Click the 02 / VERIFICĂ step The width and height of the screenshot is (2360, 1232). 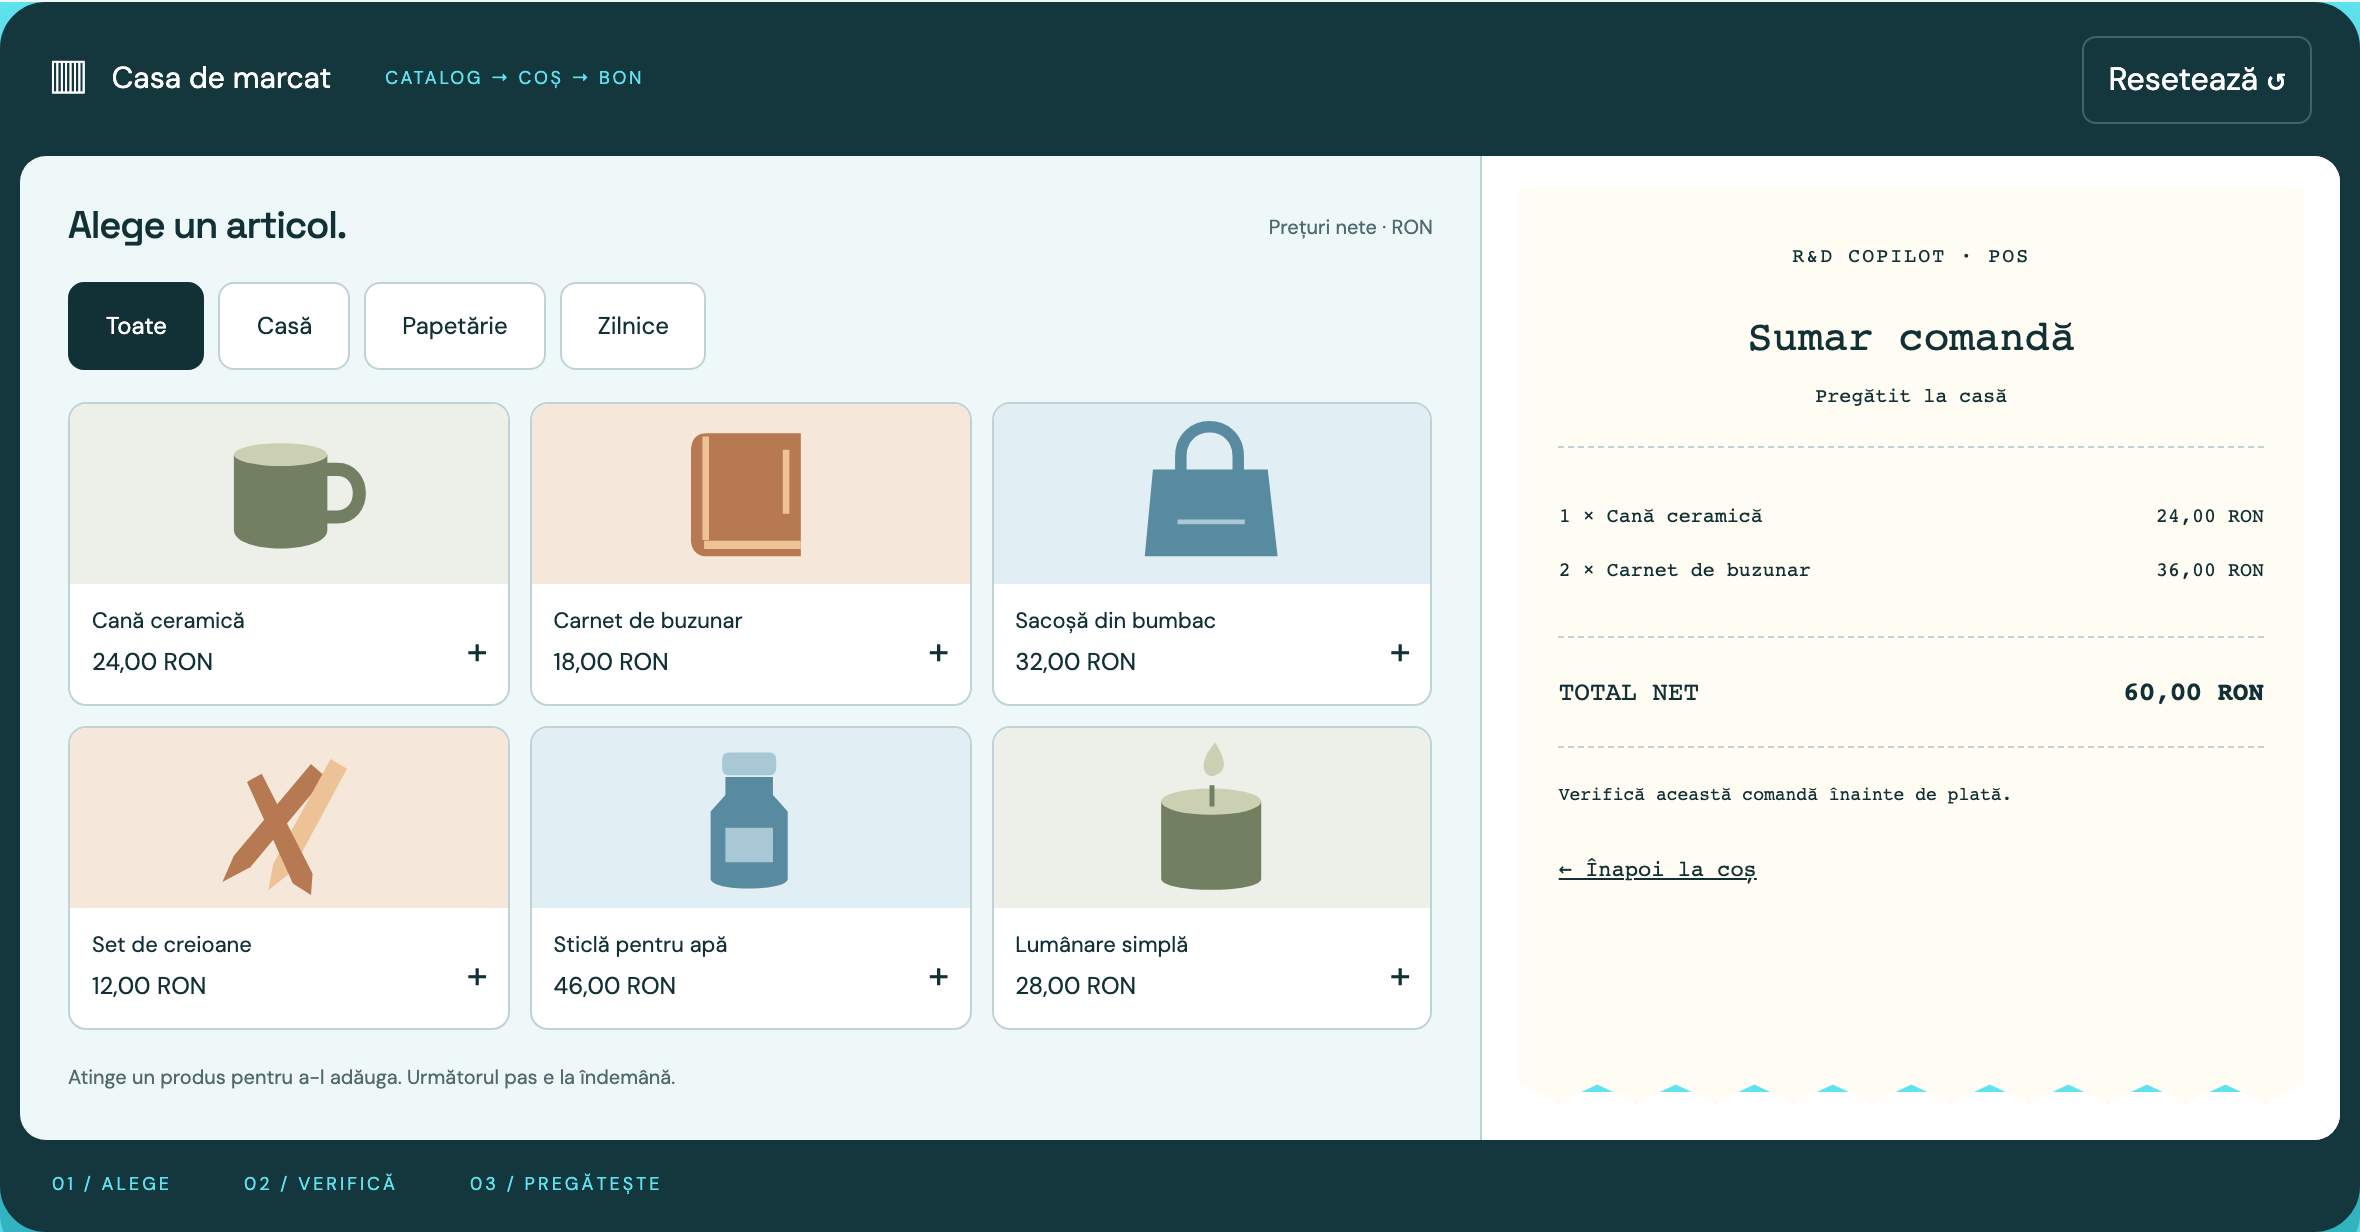click(320, 1184)
